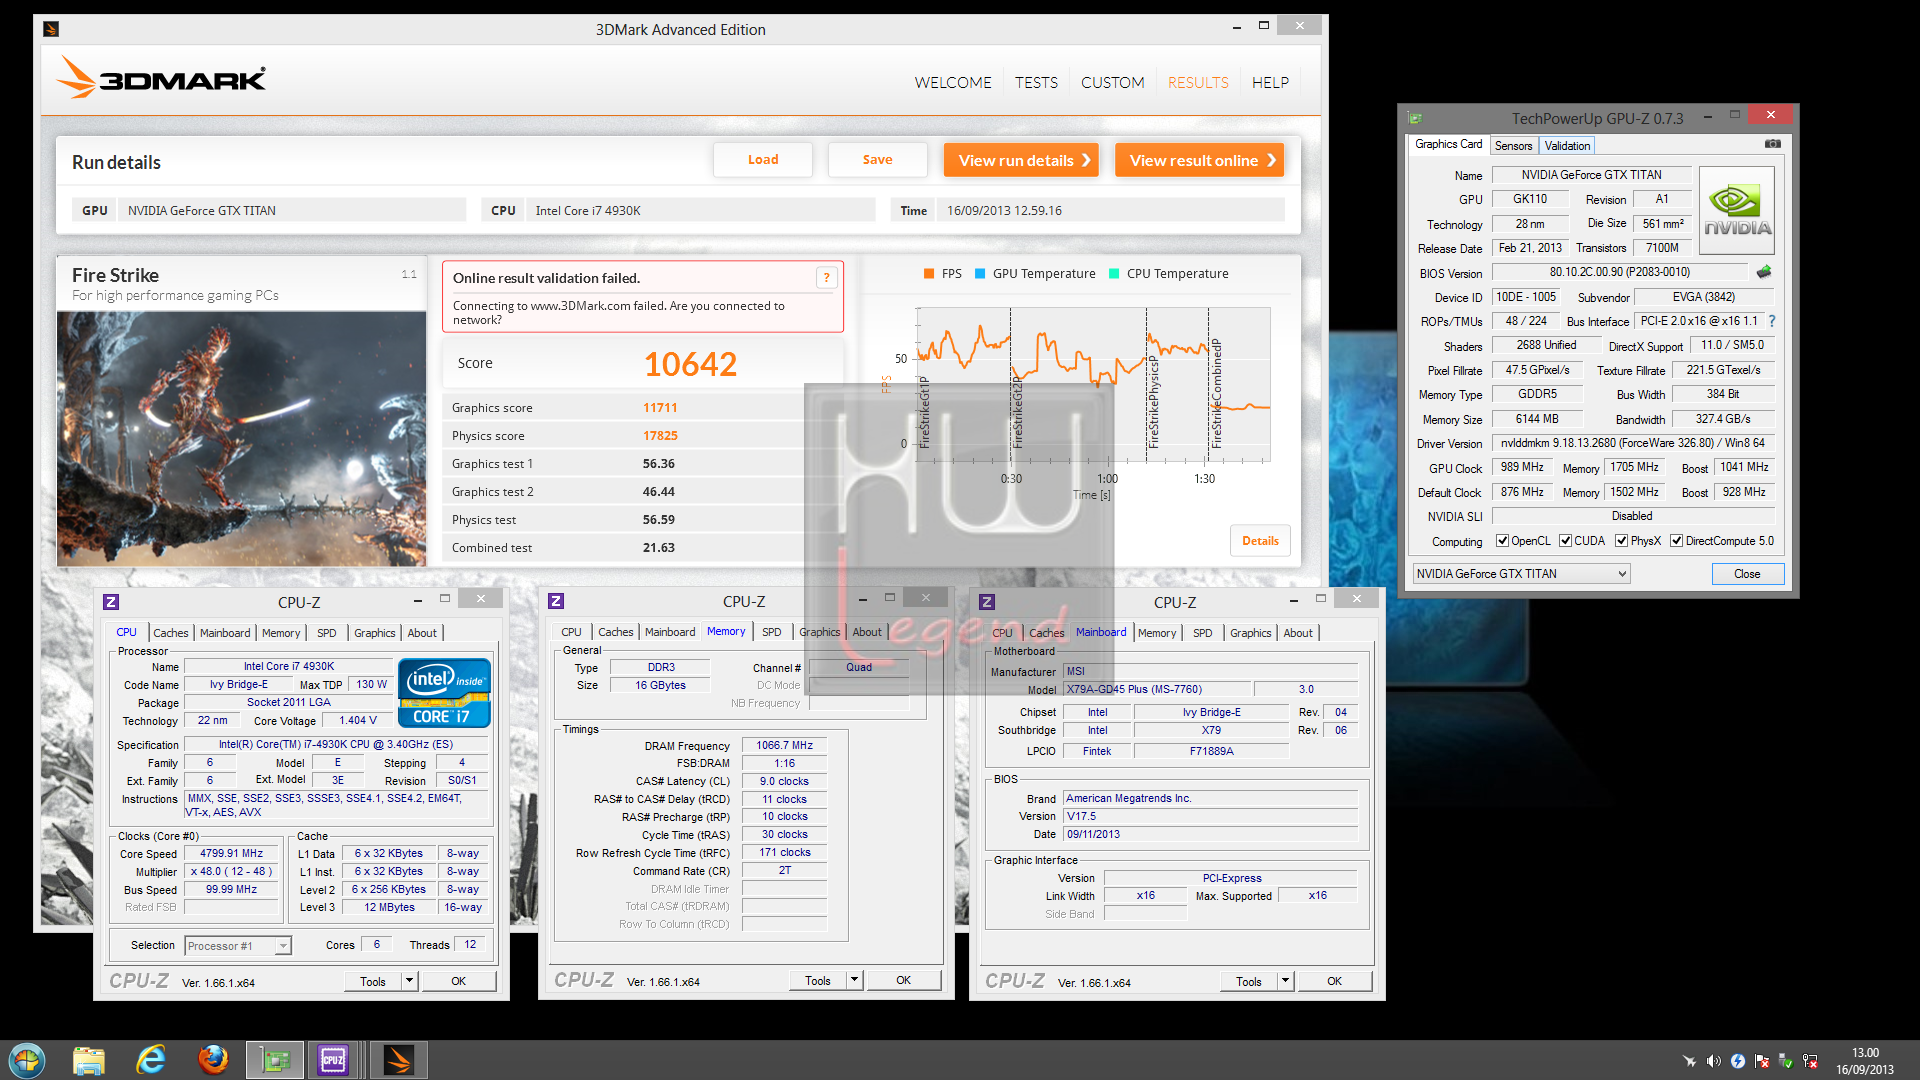Click the DRAM Frequency value 1066.7 MHz
Screen dimensions: 1920x1080
click(784, 745)
